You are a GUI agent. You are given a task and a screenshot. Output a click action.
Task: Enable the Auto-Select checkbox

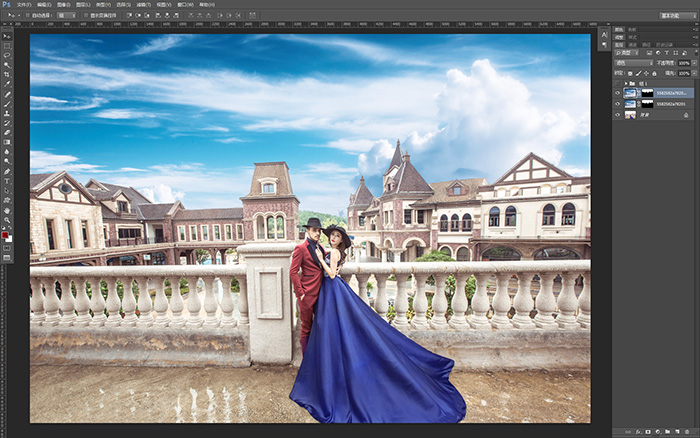pos(27,15)
